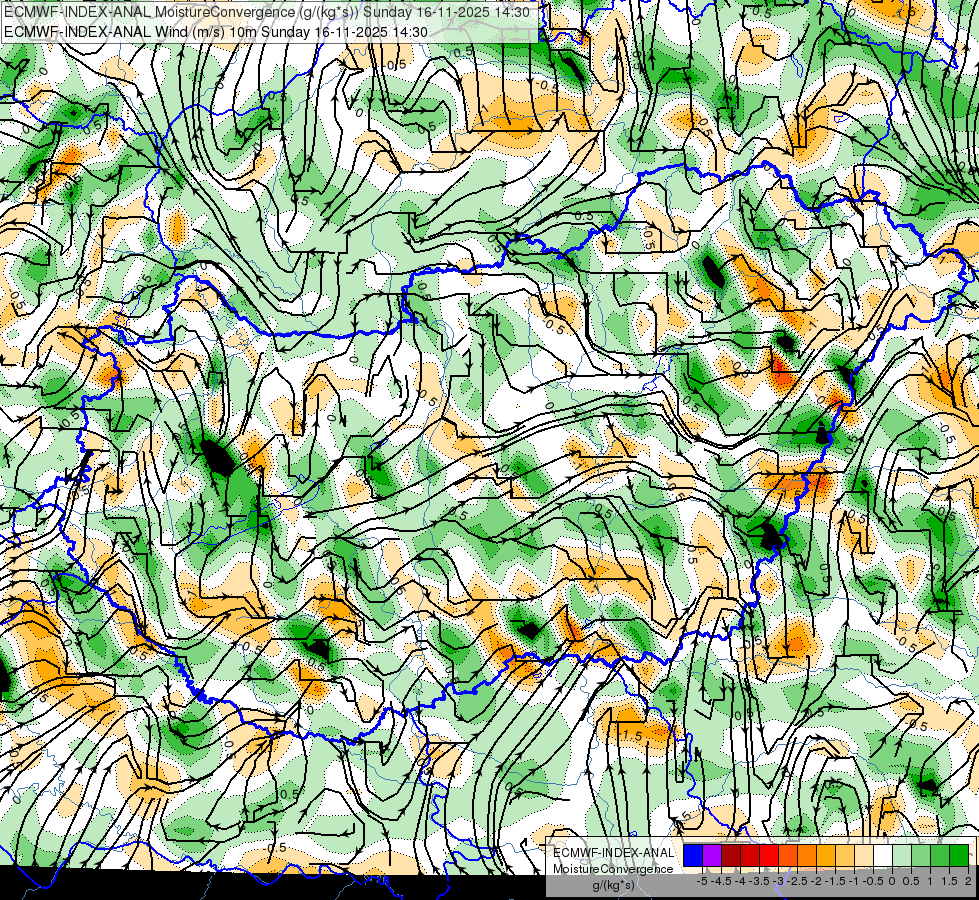Click the legend label MoistureConvergence
Screen dimensions: 979x900
click(x=613, y=869)
